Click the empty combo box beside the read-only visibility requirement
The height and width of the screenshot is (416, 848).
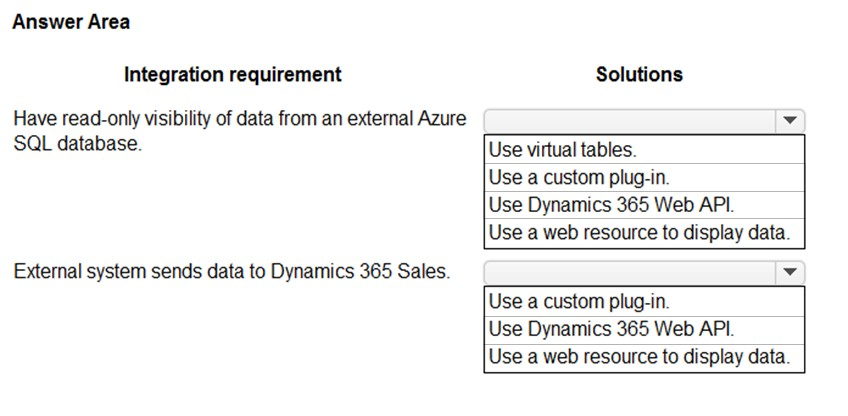[644, 121]
